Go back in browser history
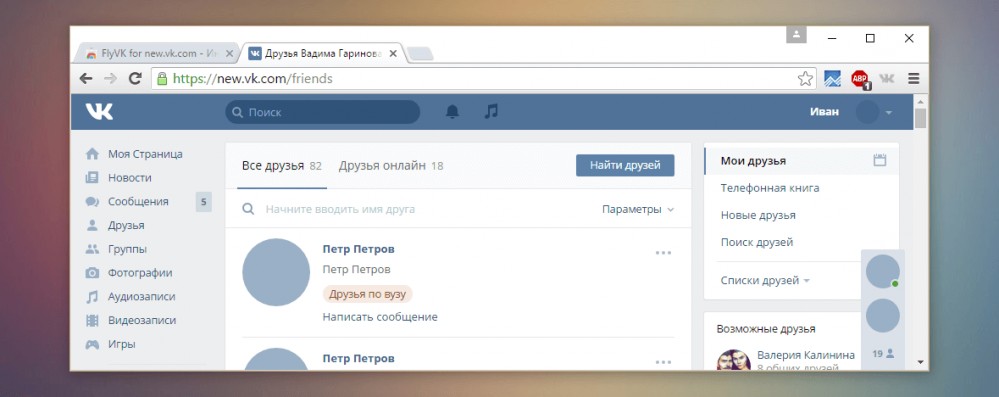This screenshot has height=397, width=999. (86, 78)
